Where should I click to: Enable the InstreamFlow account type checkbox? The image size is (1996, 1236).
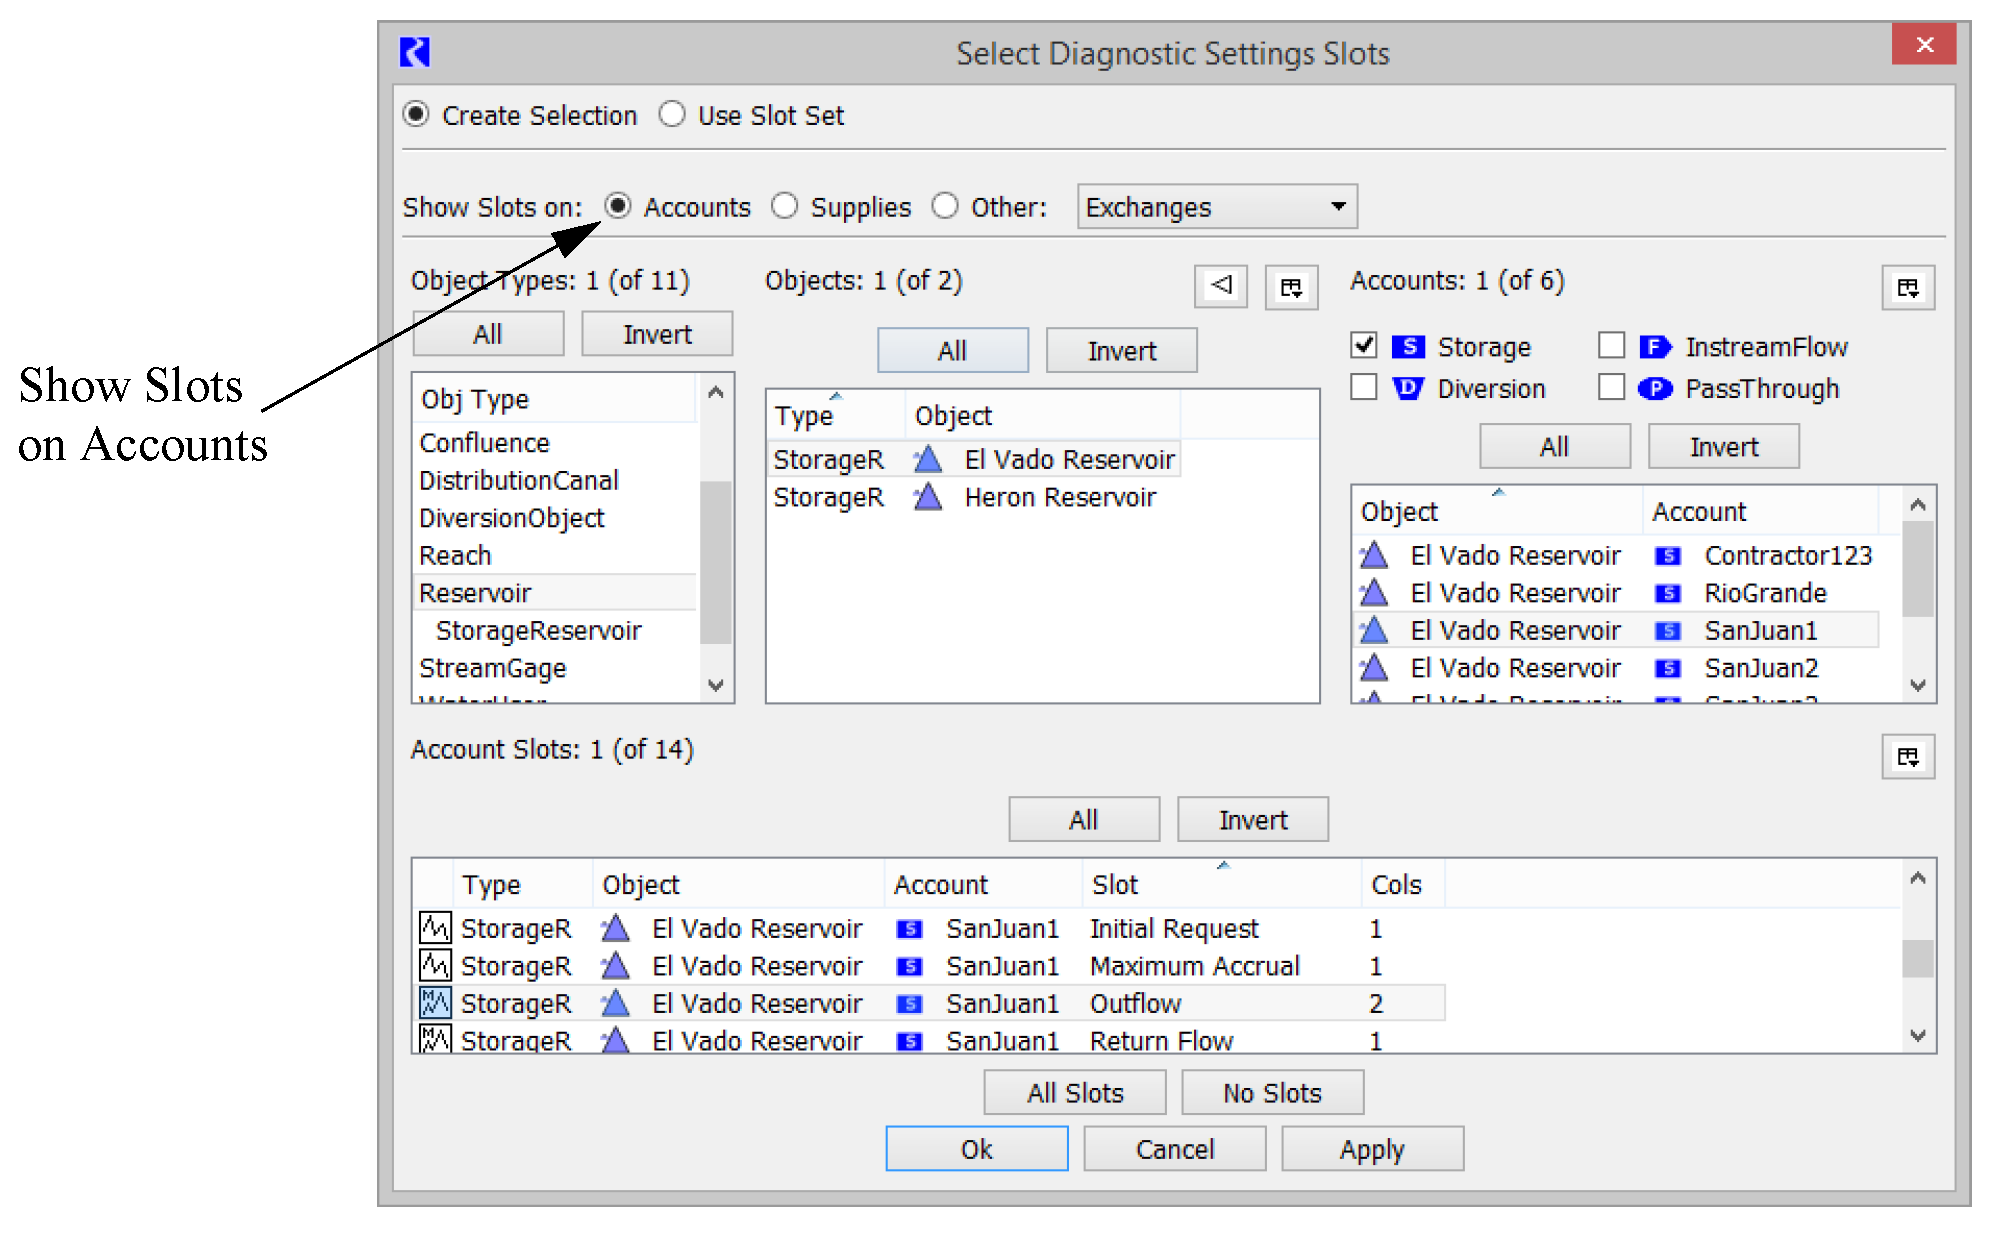pos(1611,346)
